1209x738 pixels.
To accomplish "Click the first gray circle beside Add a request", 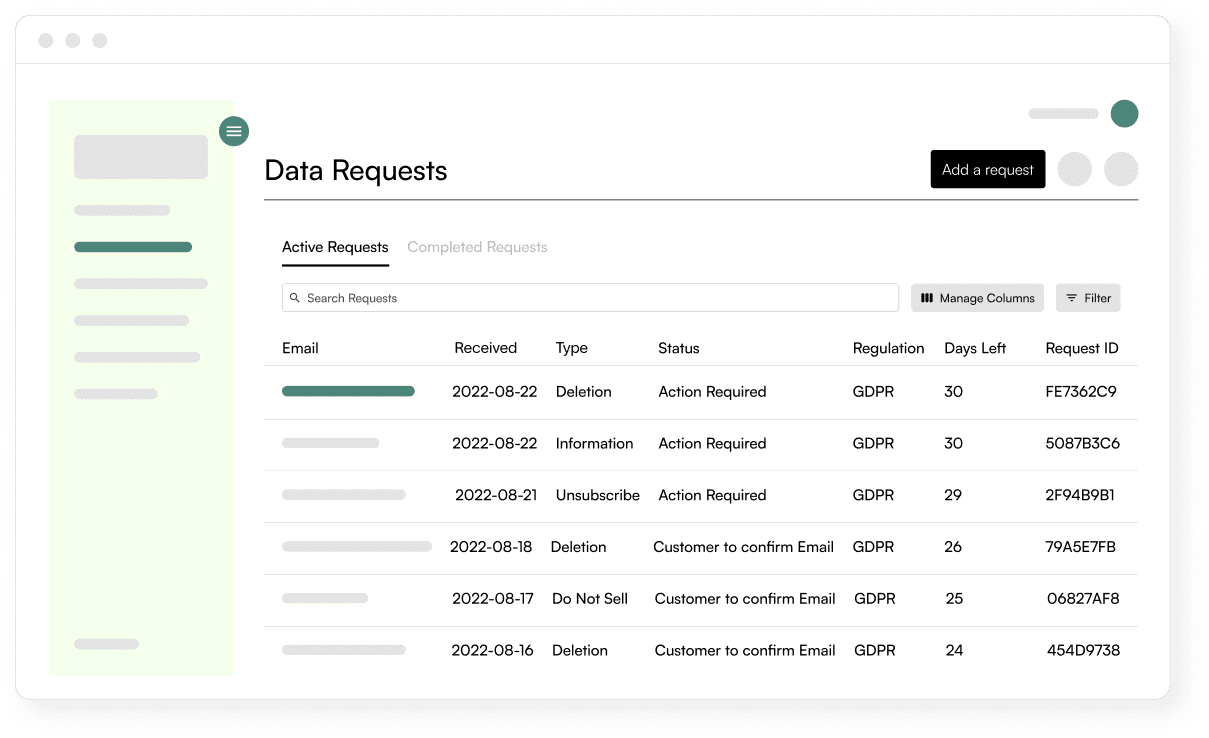I will 1075,169.
